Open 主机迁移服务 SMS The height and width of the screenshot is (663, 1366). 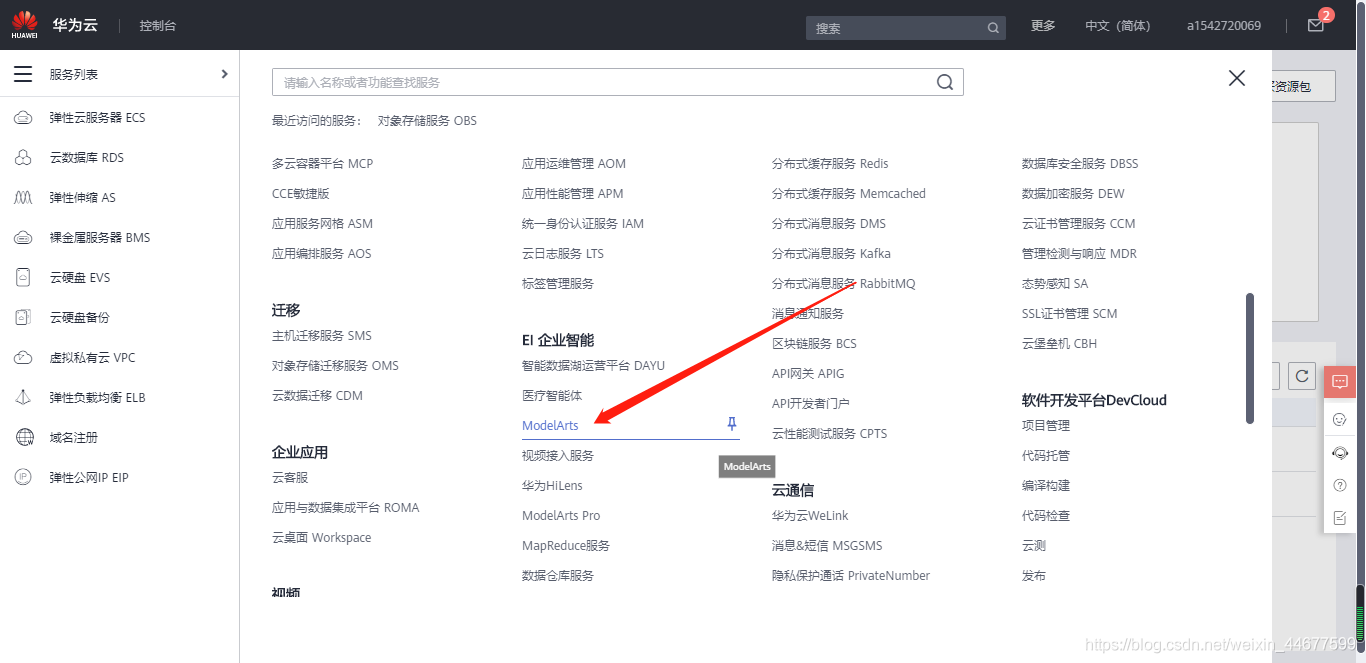point(322,336)
